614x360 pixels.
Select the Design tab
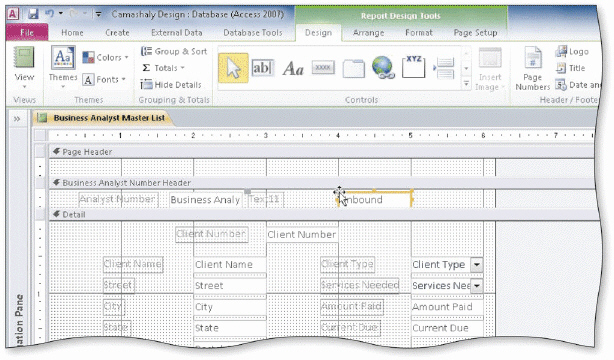[318, 33]
